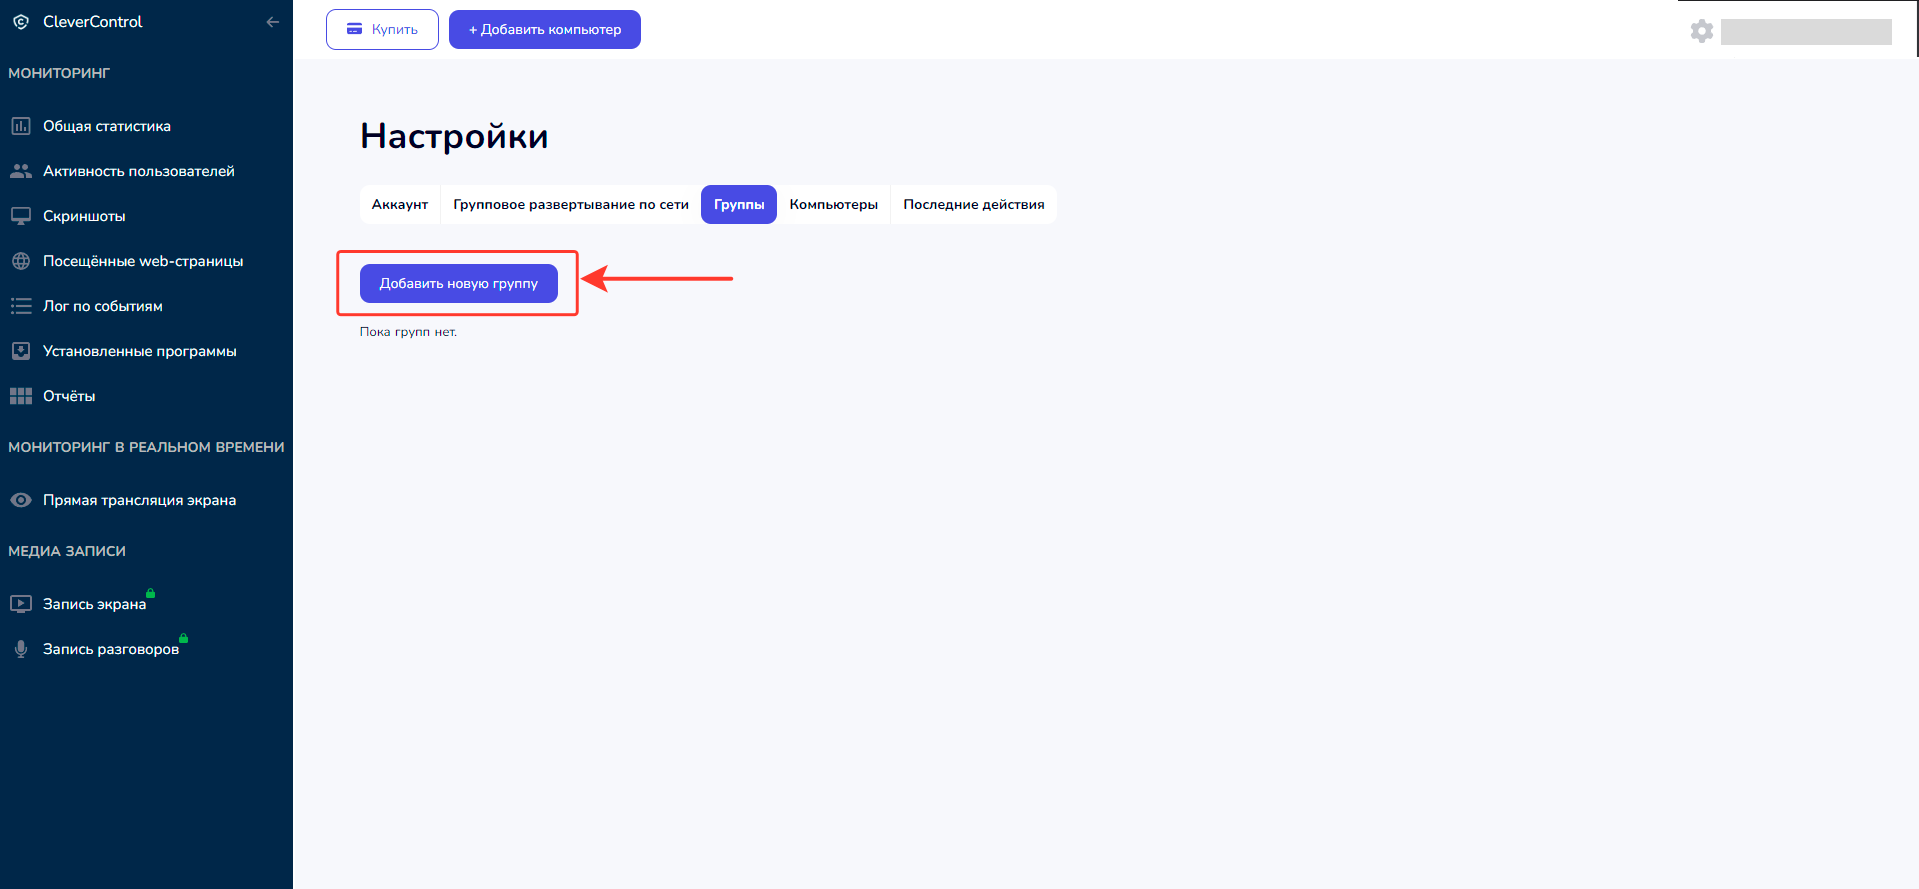Open settings with the gear icon
This screenshot has height=889, width=1919.
click(1701, 31)
